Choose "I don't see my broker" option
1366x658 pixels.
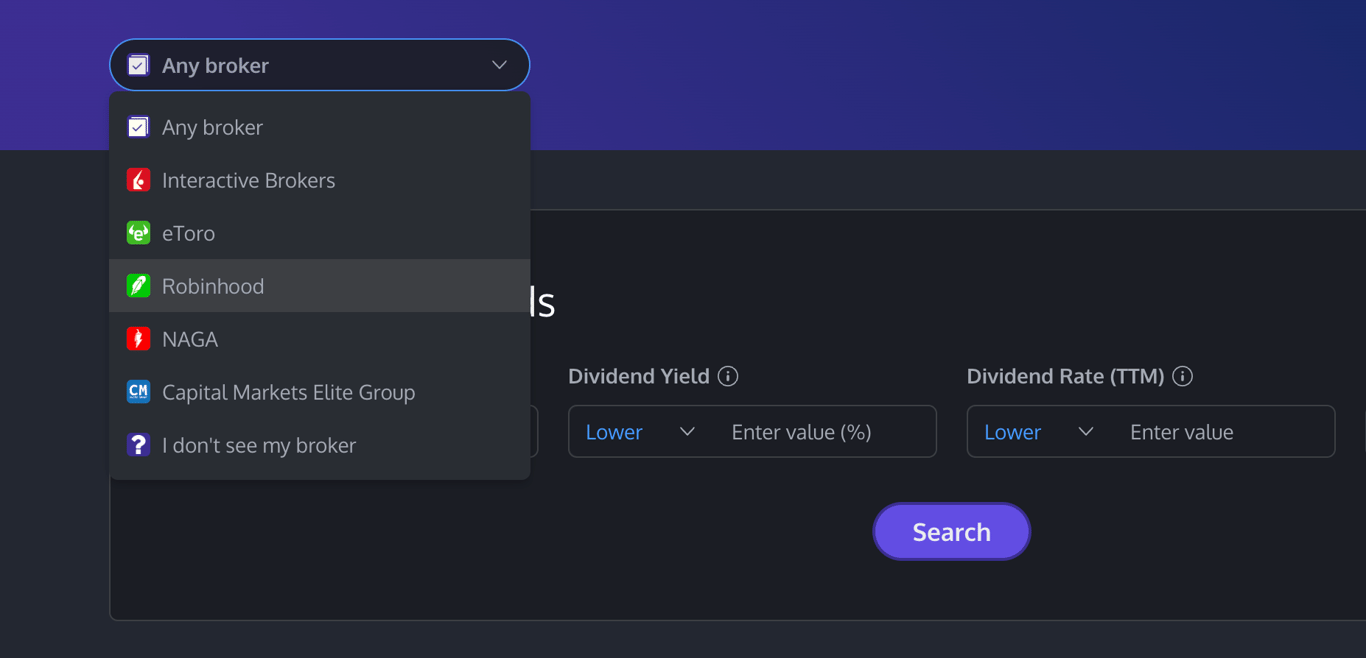pos(259,445)
